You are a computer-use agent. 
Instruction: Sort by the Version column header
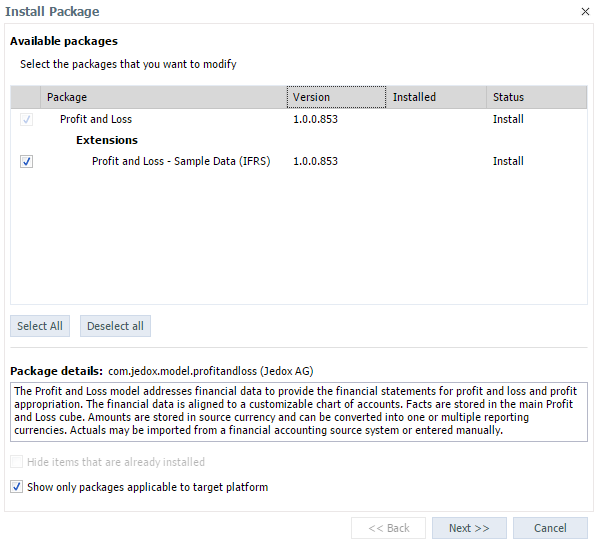coord(336,97)
